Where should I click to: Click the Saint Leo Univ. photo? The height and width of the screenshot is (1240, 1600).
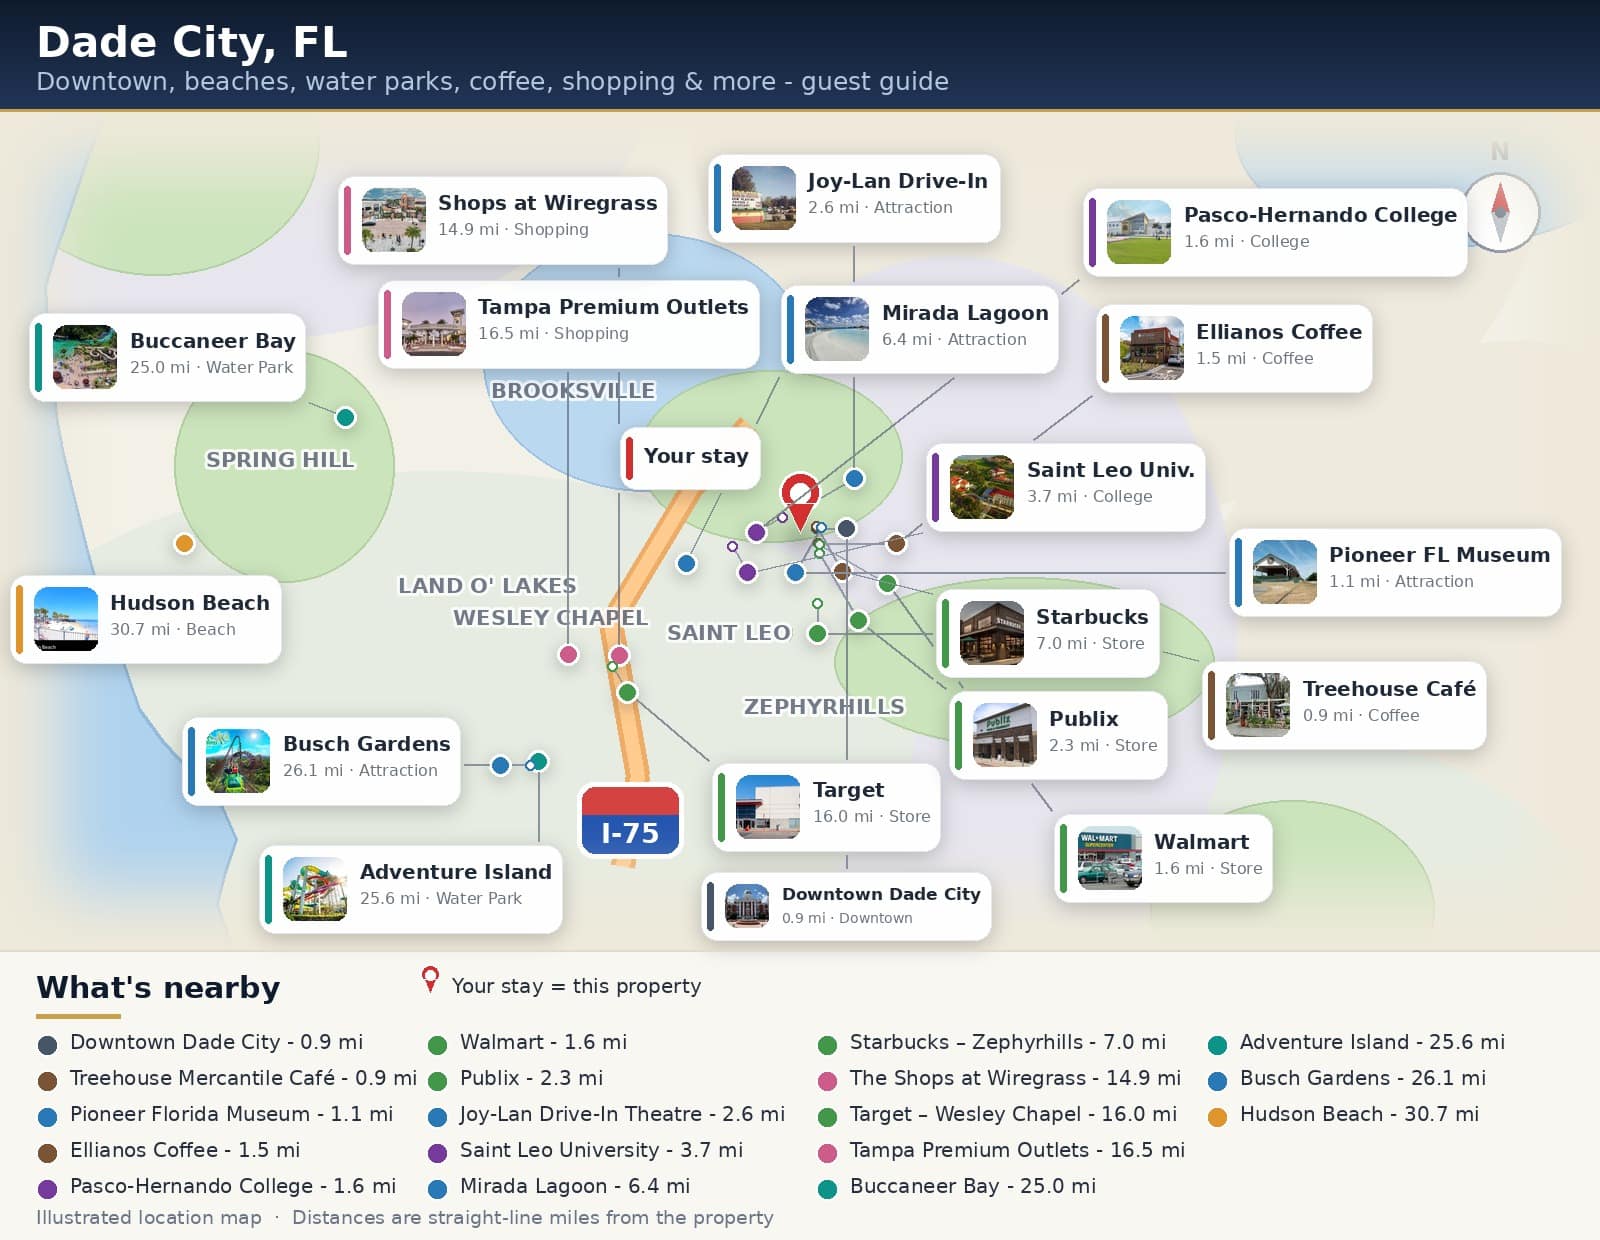[982, 487]
